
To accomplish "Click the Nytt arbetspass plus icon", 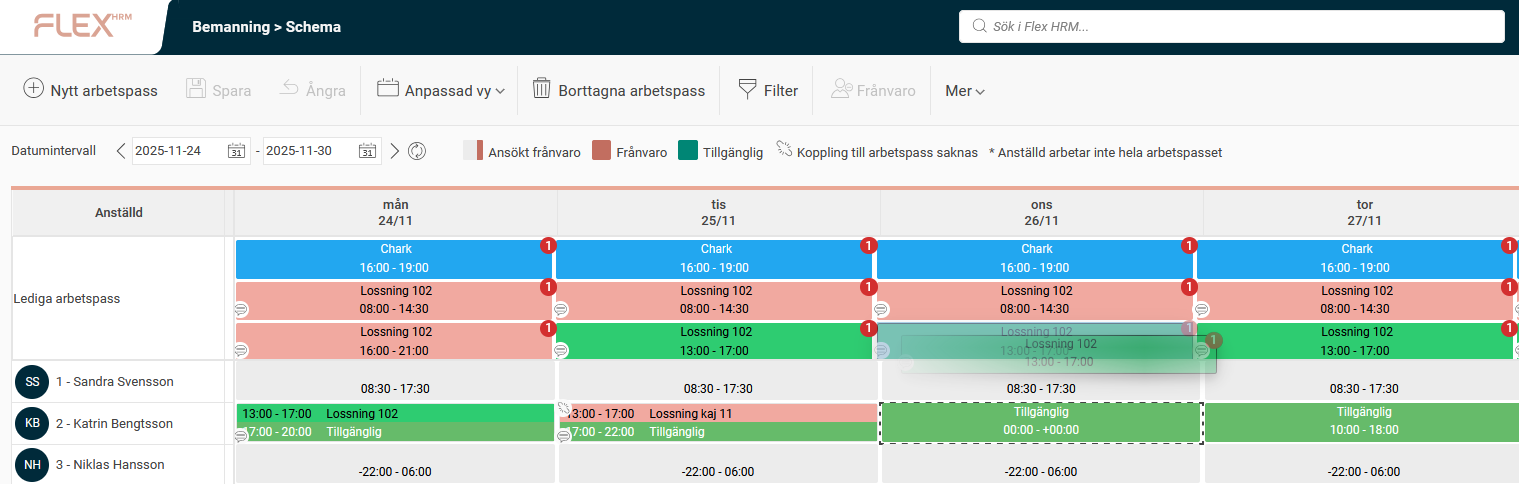I will 34,89.
